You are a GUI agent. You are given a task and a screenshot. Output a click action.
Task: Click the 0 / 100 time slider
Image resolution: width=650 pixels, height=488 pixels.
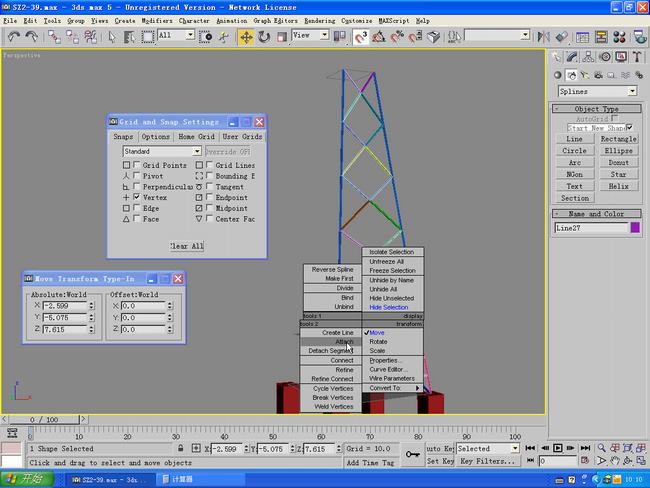[x=44, y=420]
